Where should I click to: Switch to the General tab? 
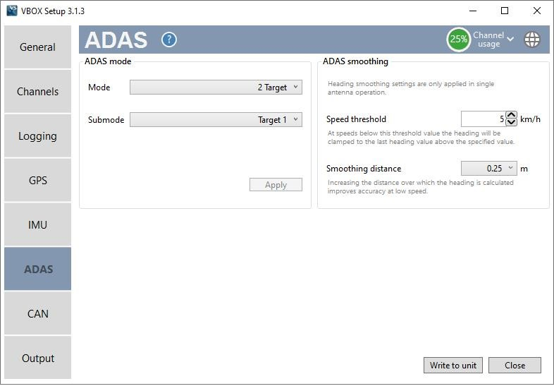coord(37,47)
